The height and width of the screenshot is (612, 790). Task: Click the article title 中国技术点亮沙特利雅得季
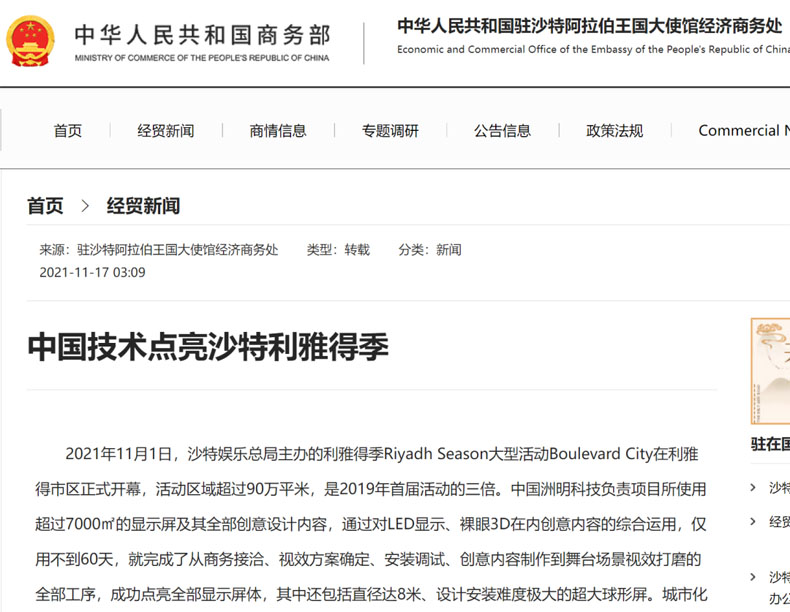tap(208, 347)
